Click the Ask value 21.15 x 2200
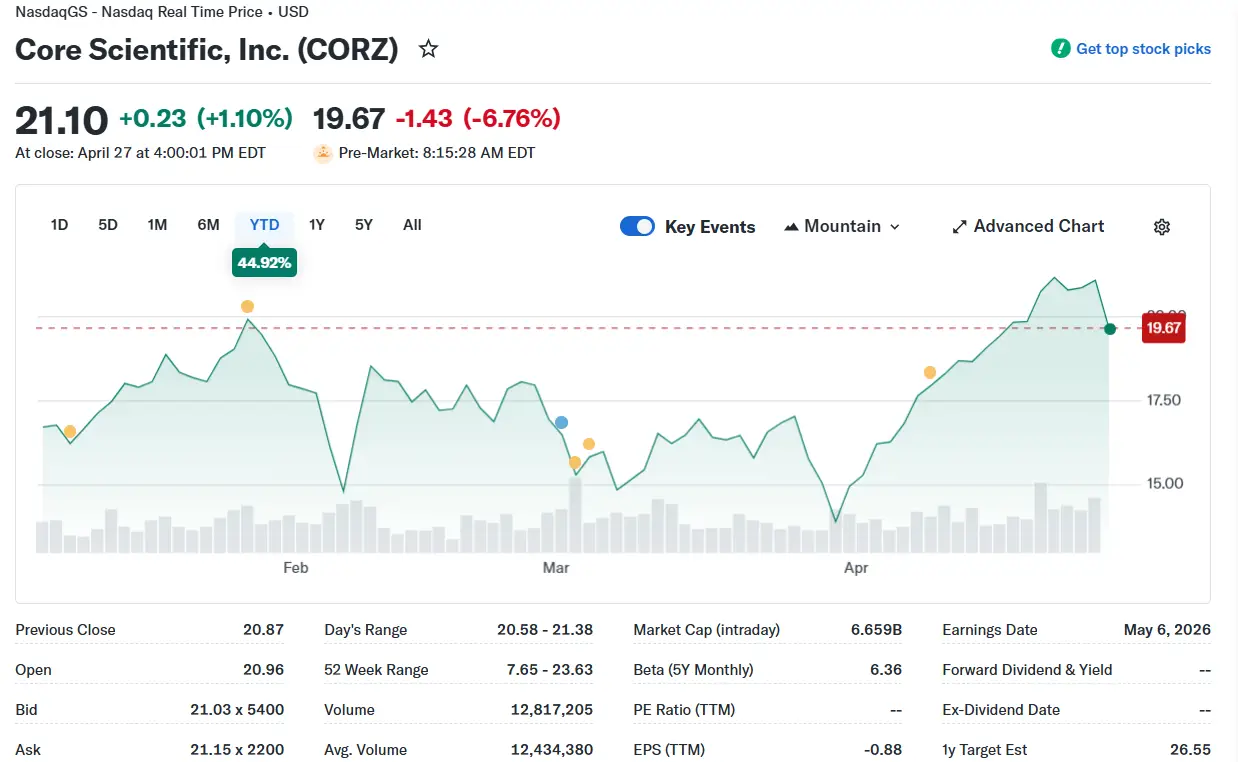The width and height of the screenshot is (1238, 762). tap(237, 750)
